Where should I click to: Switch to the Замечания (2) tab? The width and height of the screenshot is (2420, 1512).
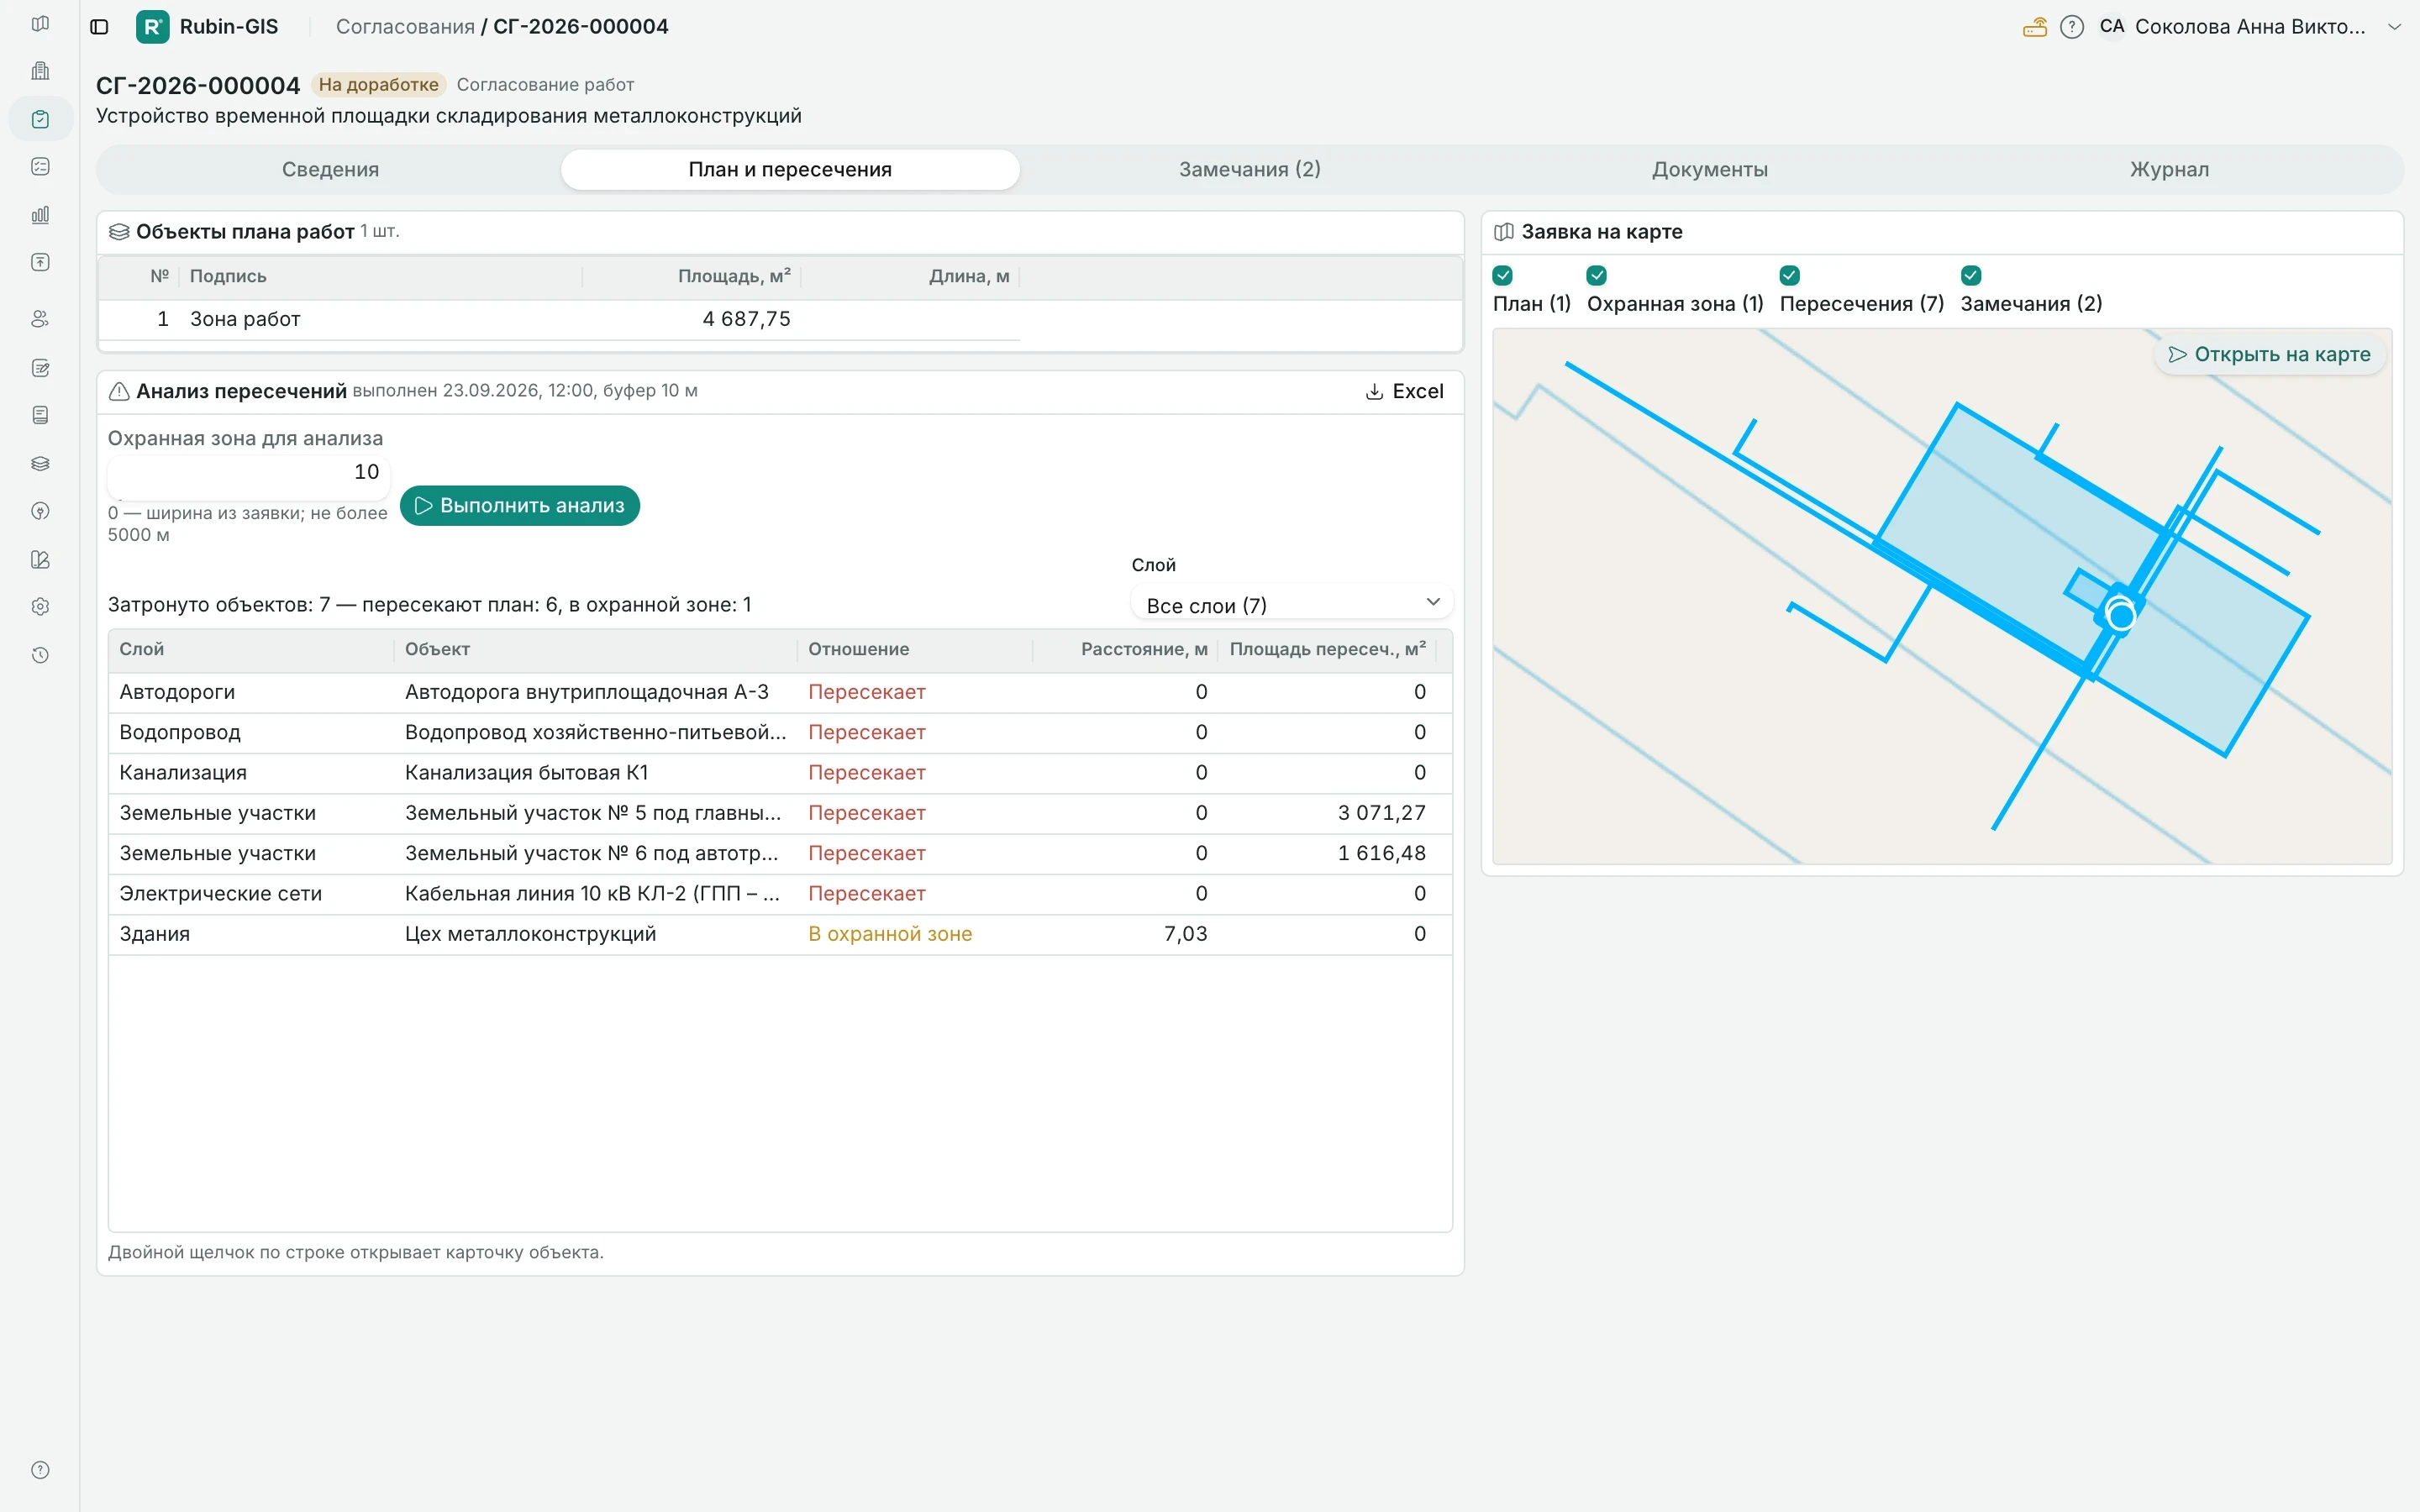point(1249,169)
